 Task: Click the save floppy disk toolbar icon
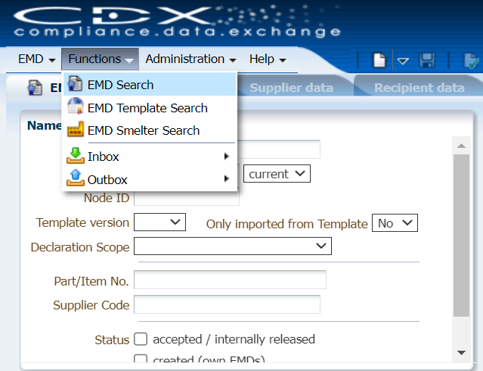[427, 60]
